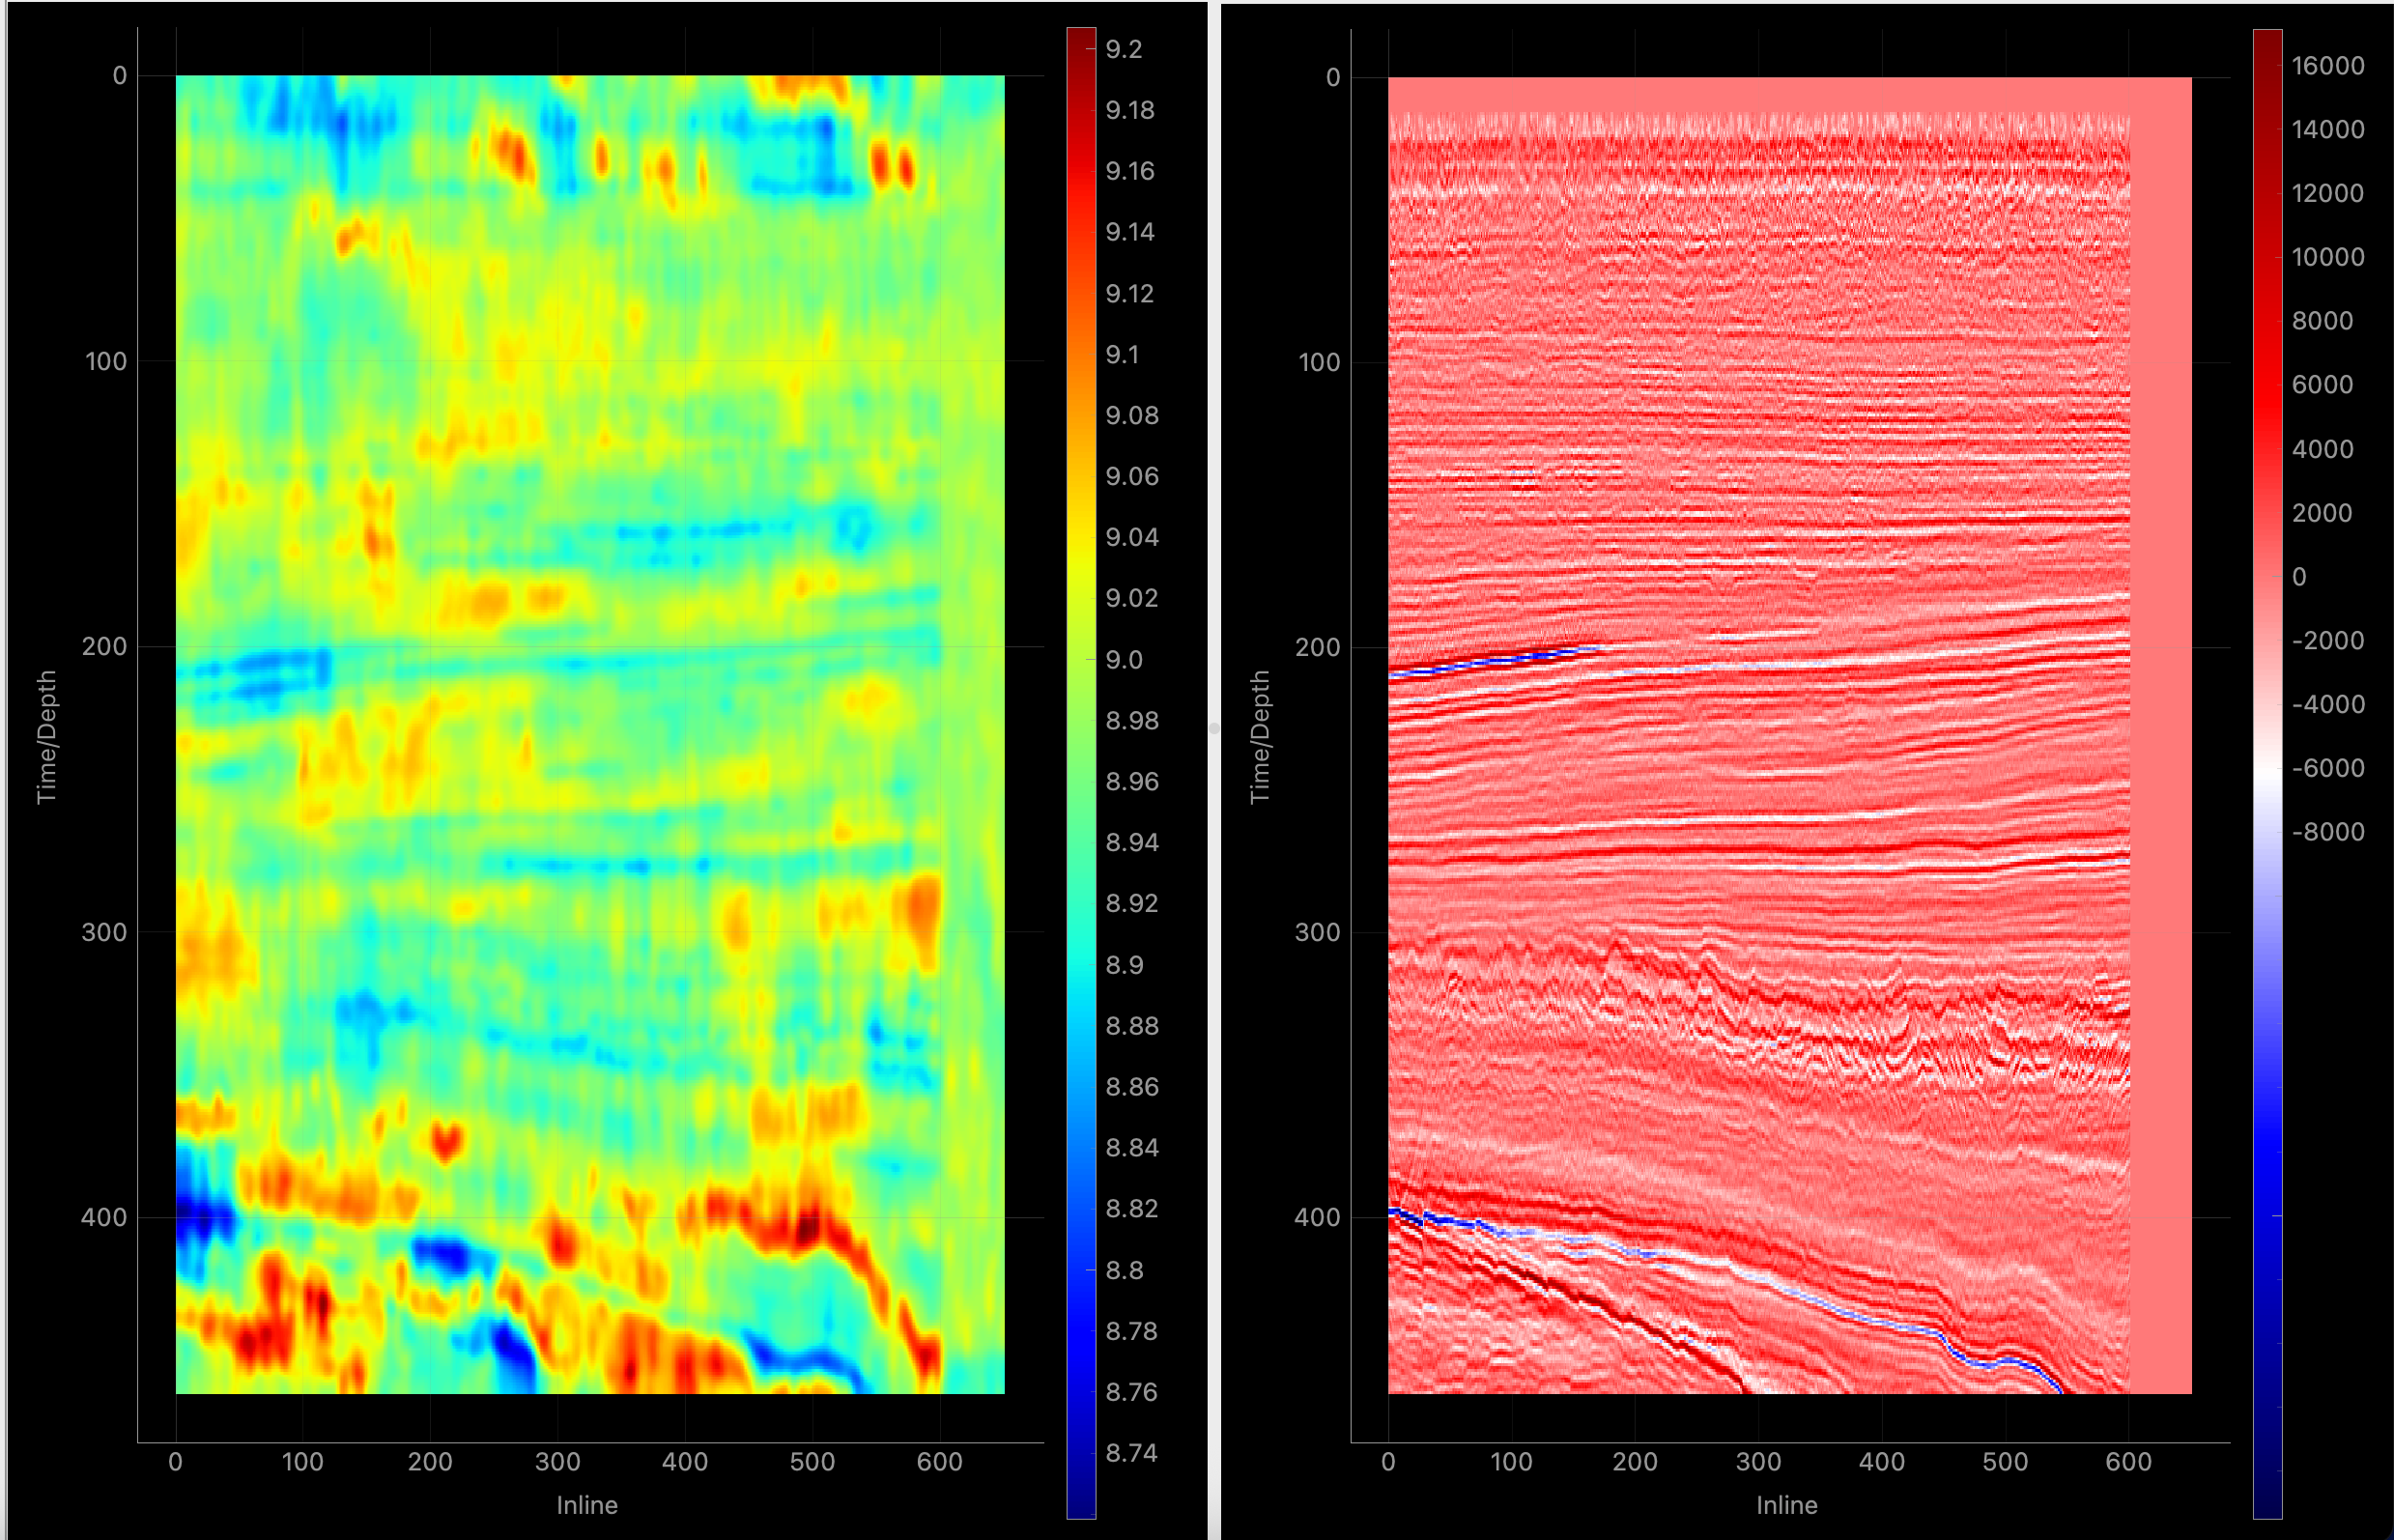Click the 9.2 tick on the left colorbar
This screenshot has height=1540, width=2394.
(1124, 49)
